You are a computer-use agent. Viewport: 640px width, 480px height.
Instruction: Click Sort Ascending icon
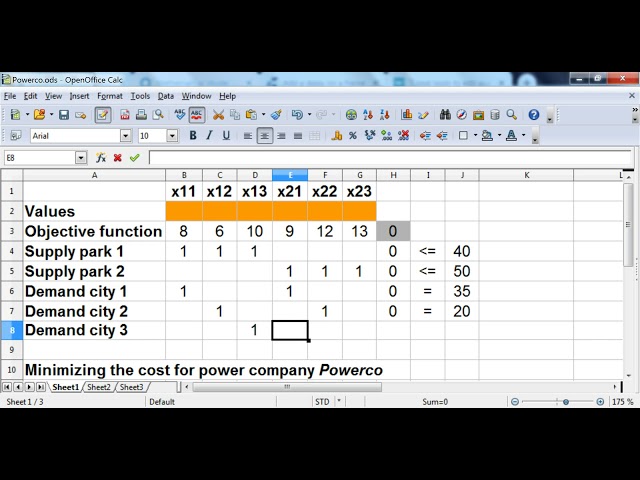368,115
